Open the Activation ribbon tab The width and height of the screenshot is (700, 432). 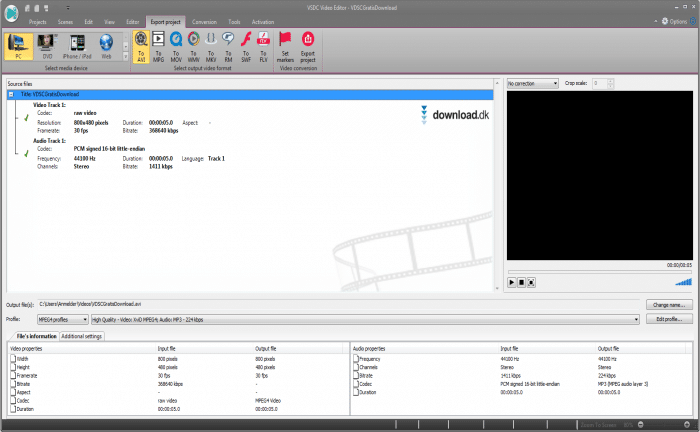pyautogui.click(x=263, y=22)
